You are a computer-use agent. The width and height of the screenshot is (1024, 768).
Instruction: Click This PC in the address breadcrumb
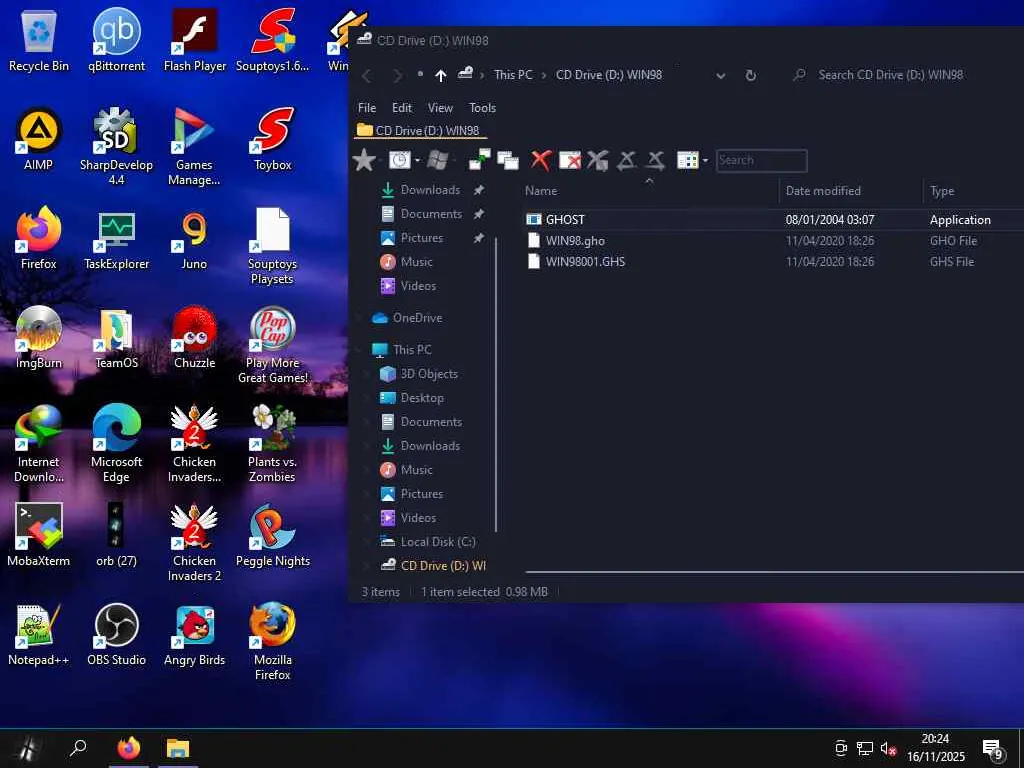click(513, 75)
